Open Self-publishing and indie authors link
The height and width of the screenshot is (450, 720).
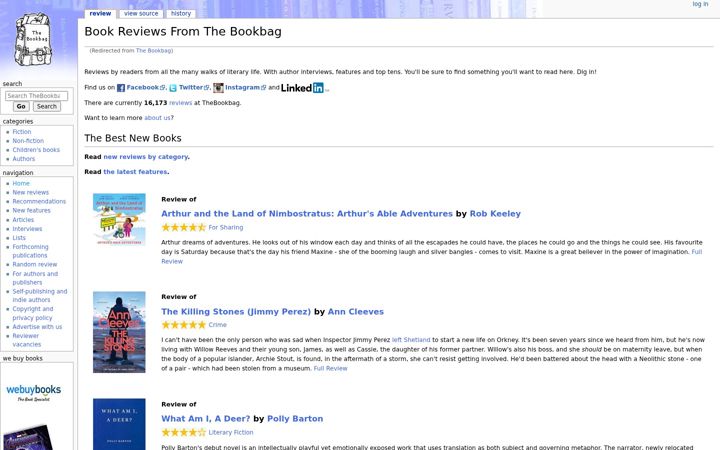(x=39, y=296)
